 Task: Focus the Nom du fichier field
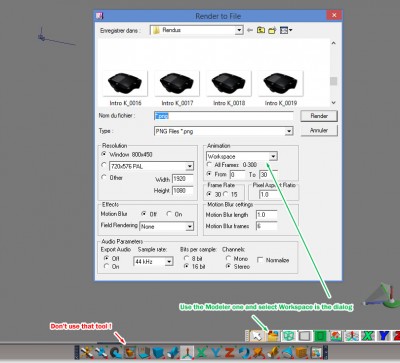224,116
